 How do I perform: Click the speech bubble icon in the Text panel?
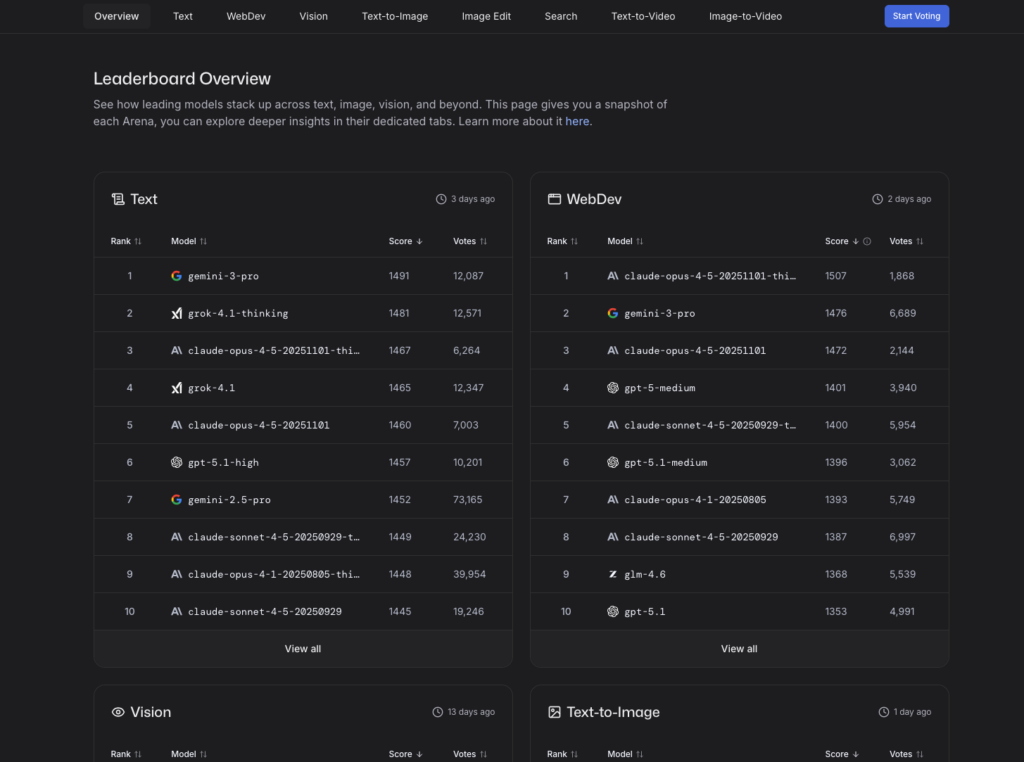pyautogui.click(x=118, y=199)
